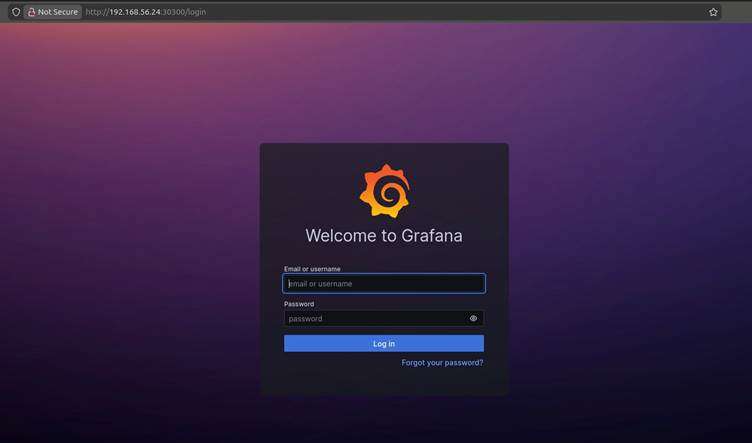Click into the password input field

pos(375,319)
